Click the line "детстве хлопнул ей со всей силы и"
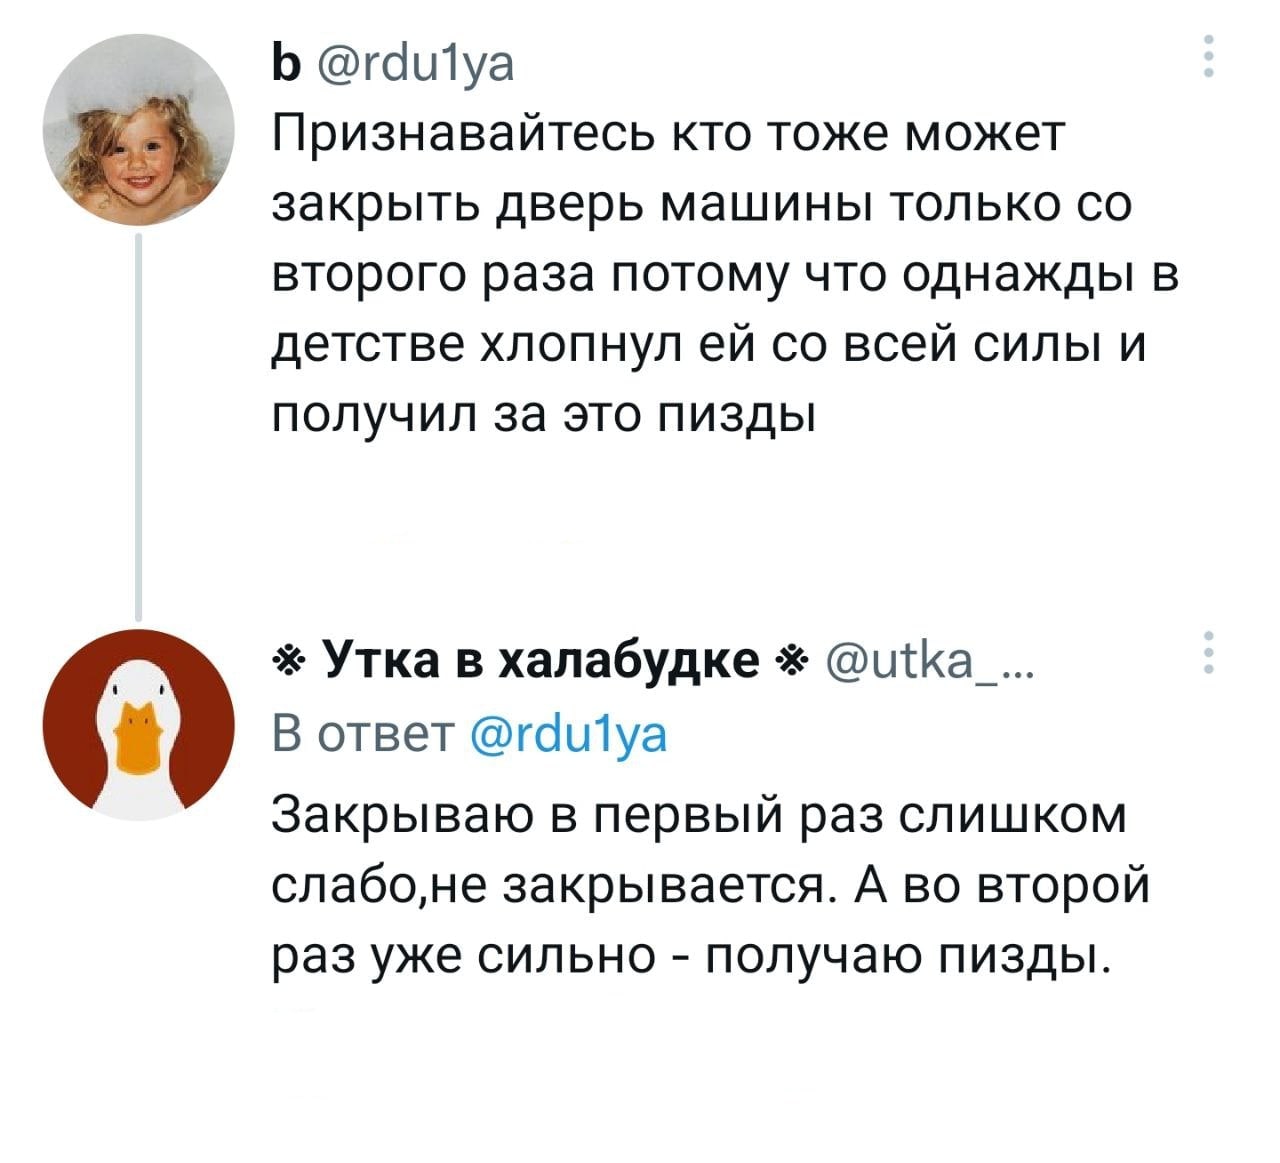The height and width of the screenshot is (1163, 1280). tap(710, 345)
